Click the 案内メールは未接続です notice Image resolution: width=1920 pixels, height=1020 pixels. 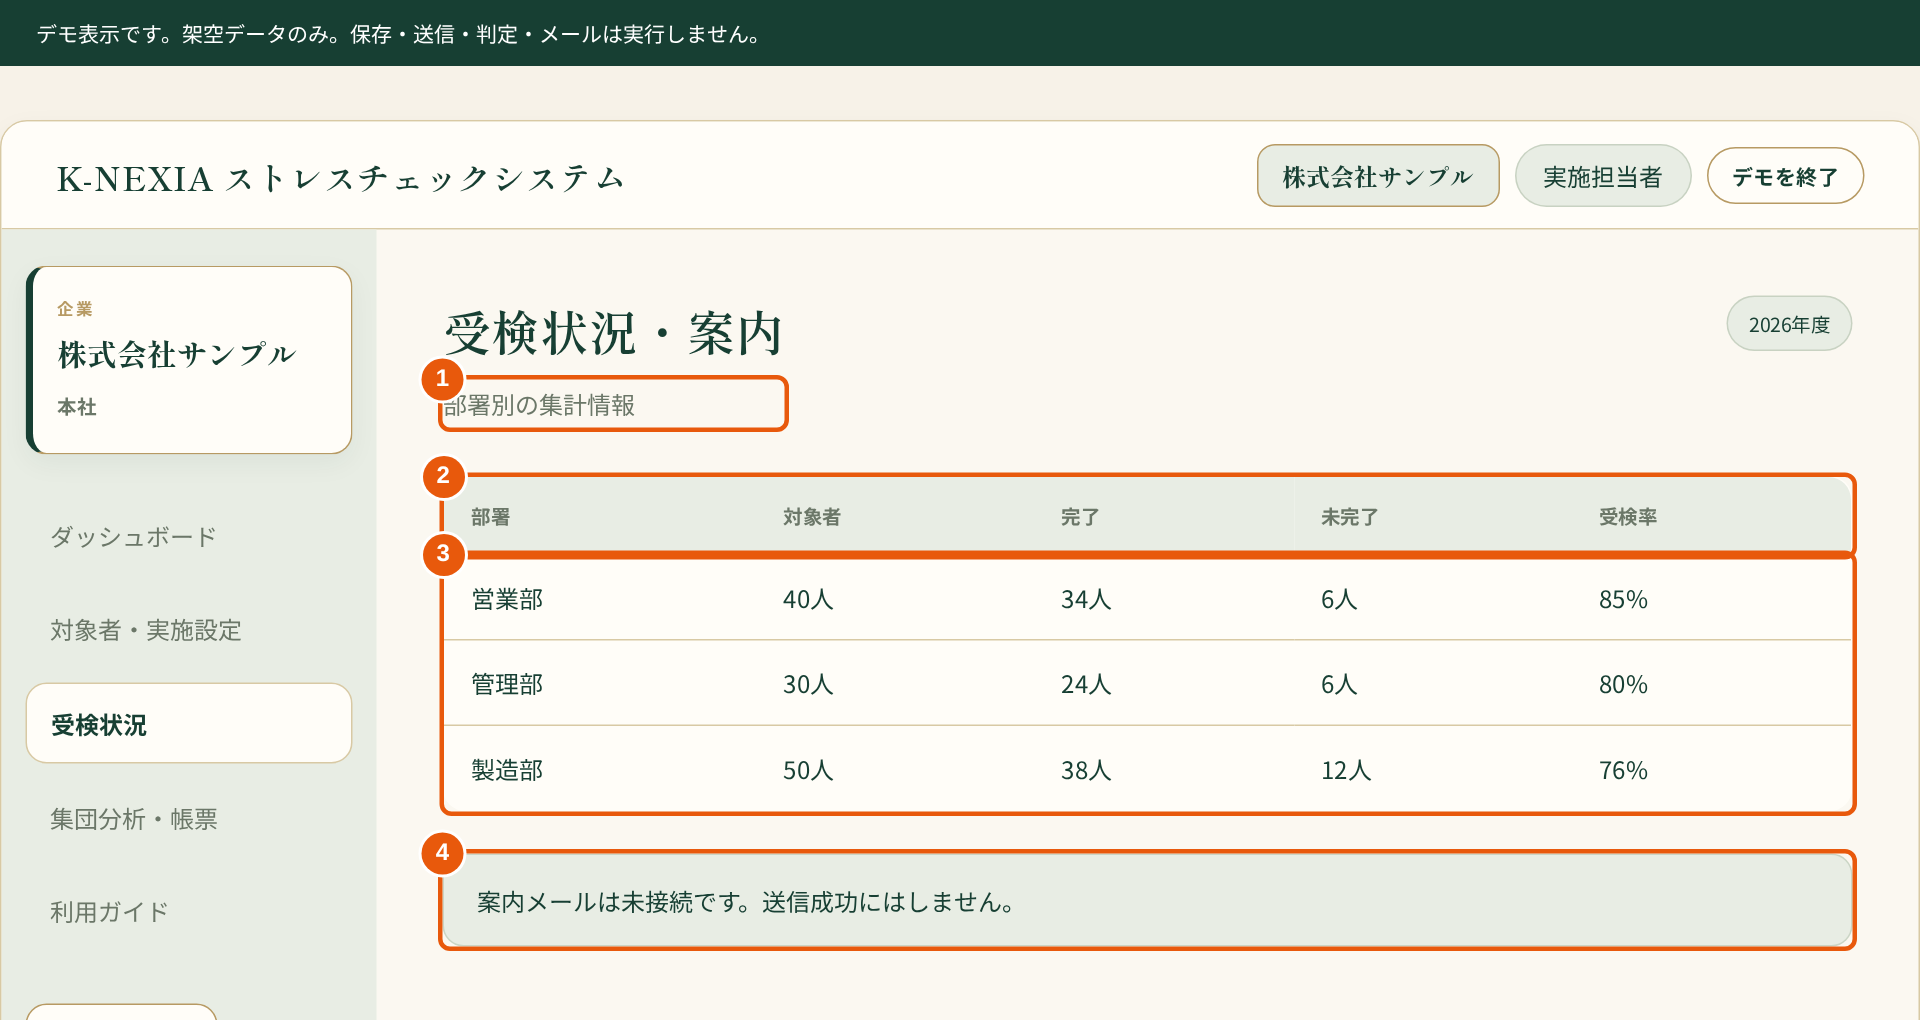[1147, 901]
